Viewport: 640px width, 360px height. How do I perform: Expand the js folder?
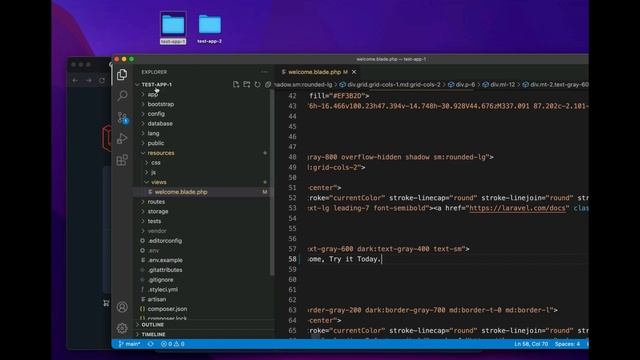click(203, 173)
